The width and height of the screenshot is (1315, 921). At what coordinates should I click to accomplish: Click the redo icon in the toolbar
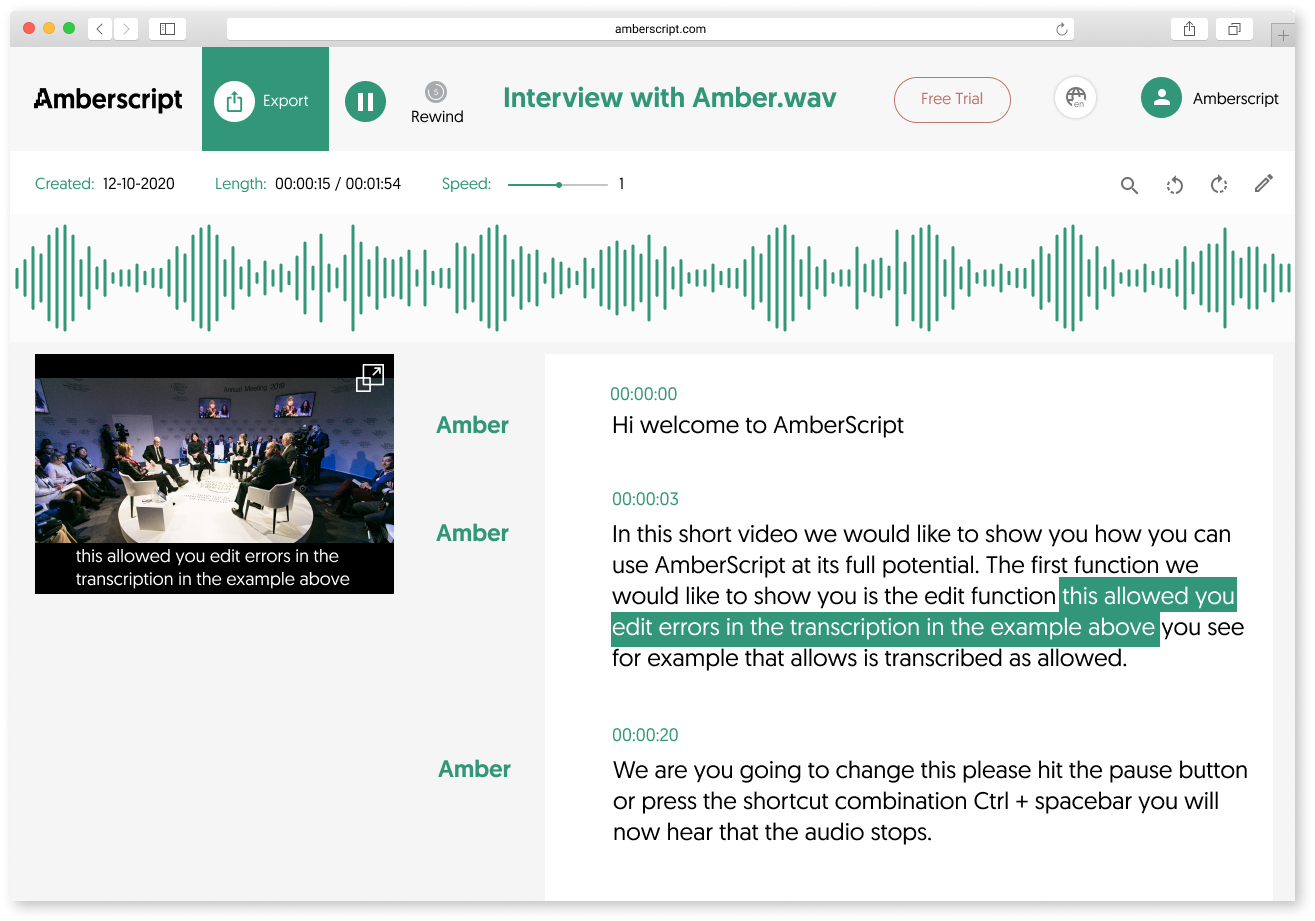1219,185
